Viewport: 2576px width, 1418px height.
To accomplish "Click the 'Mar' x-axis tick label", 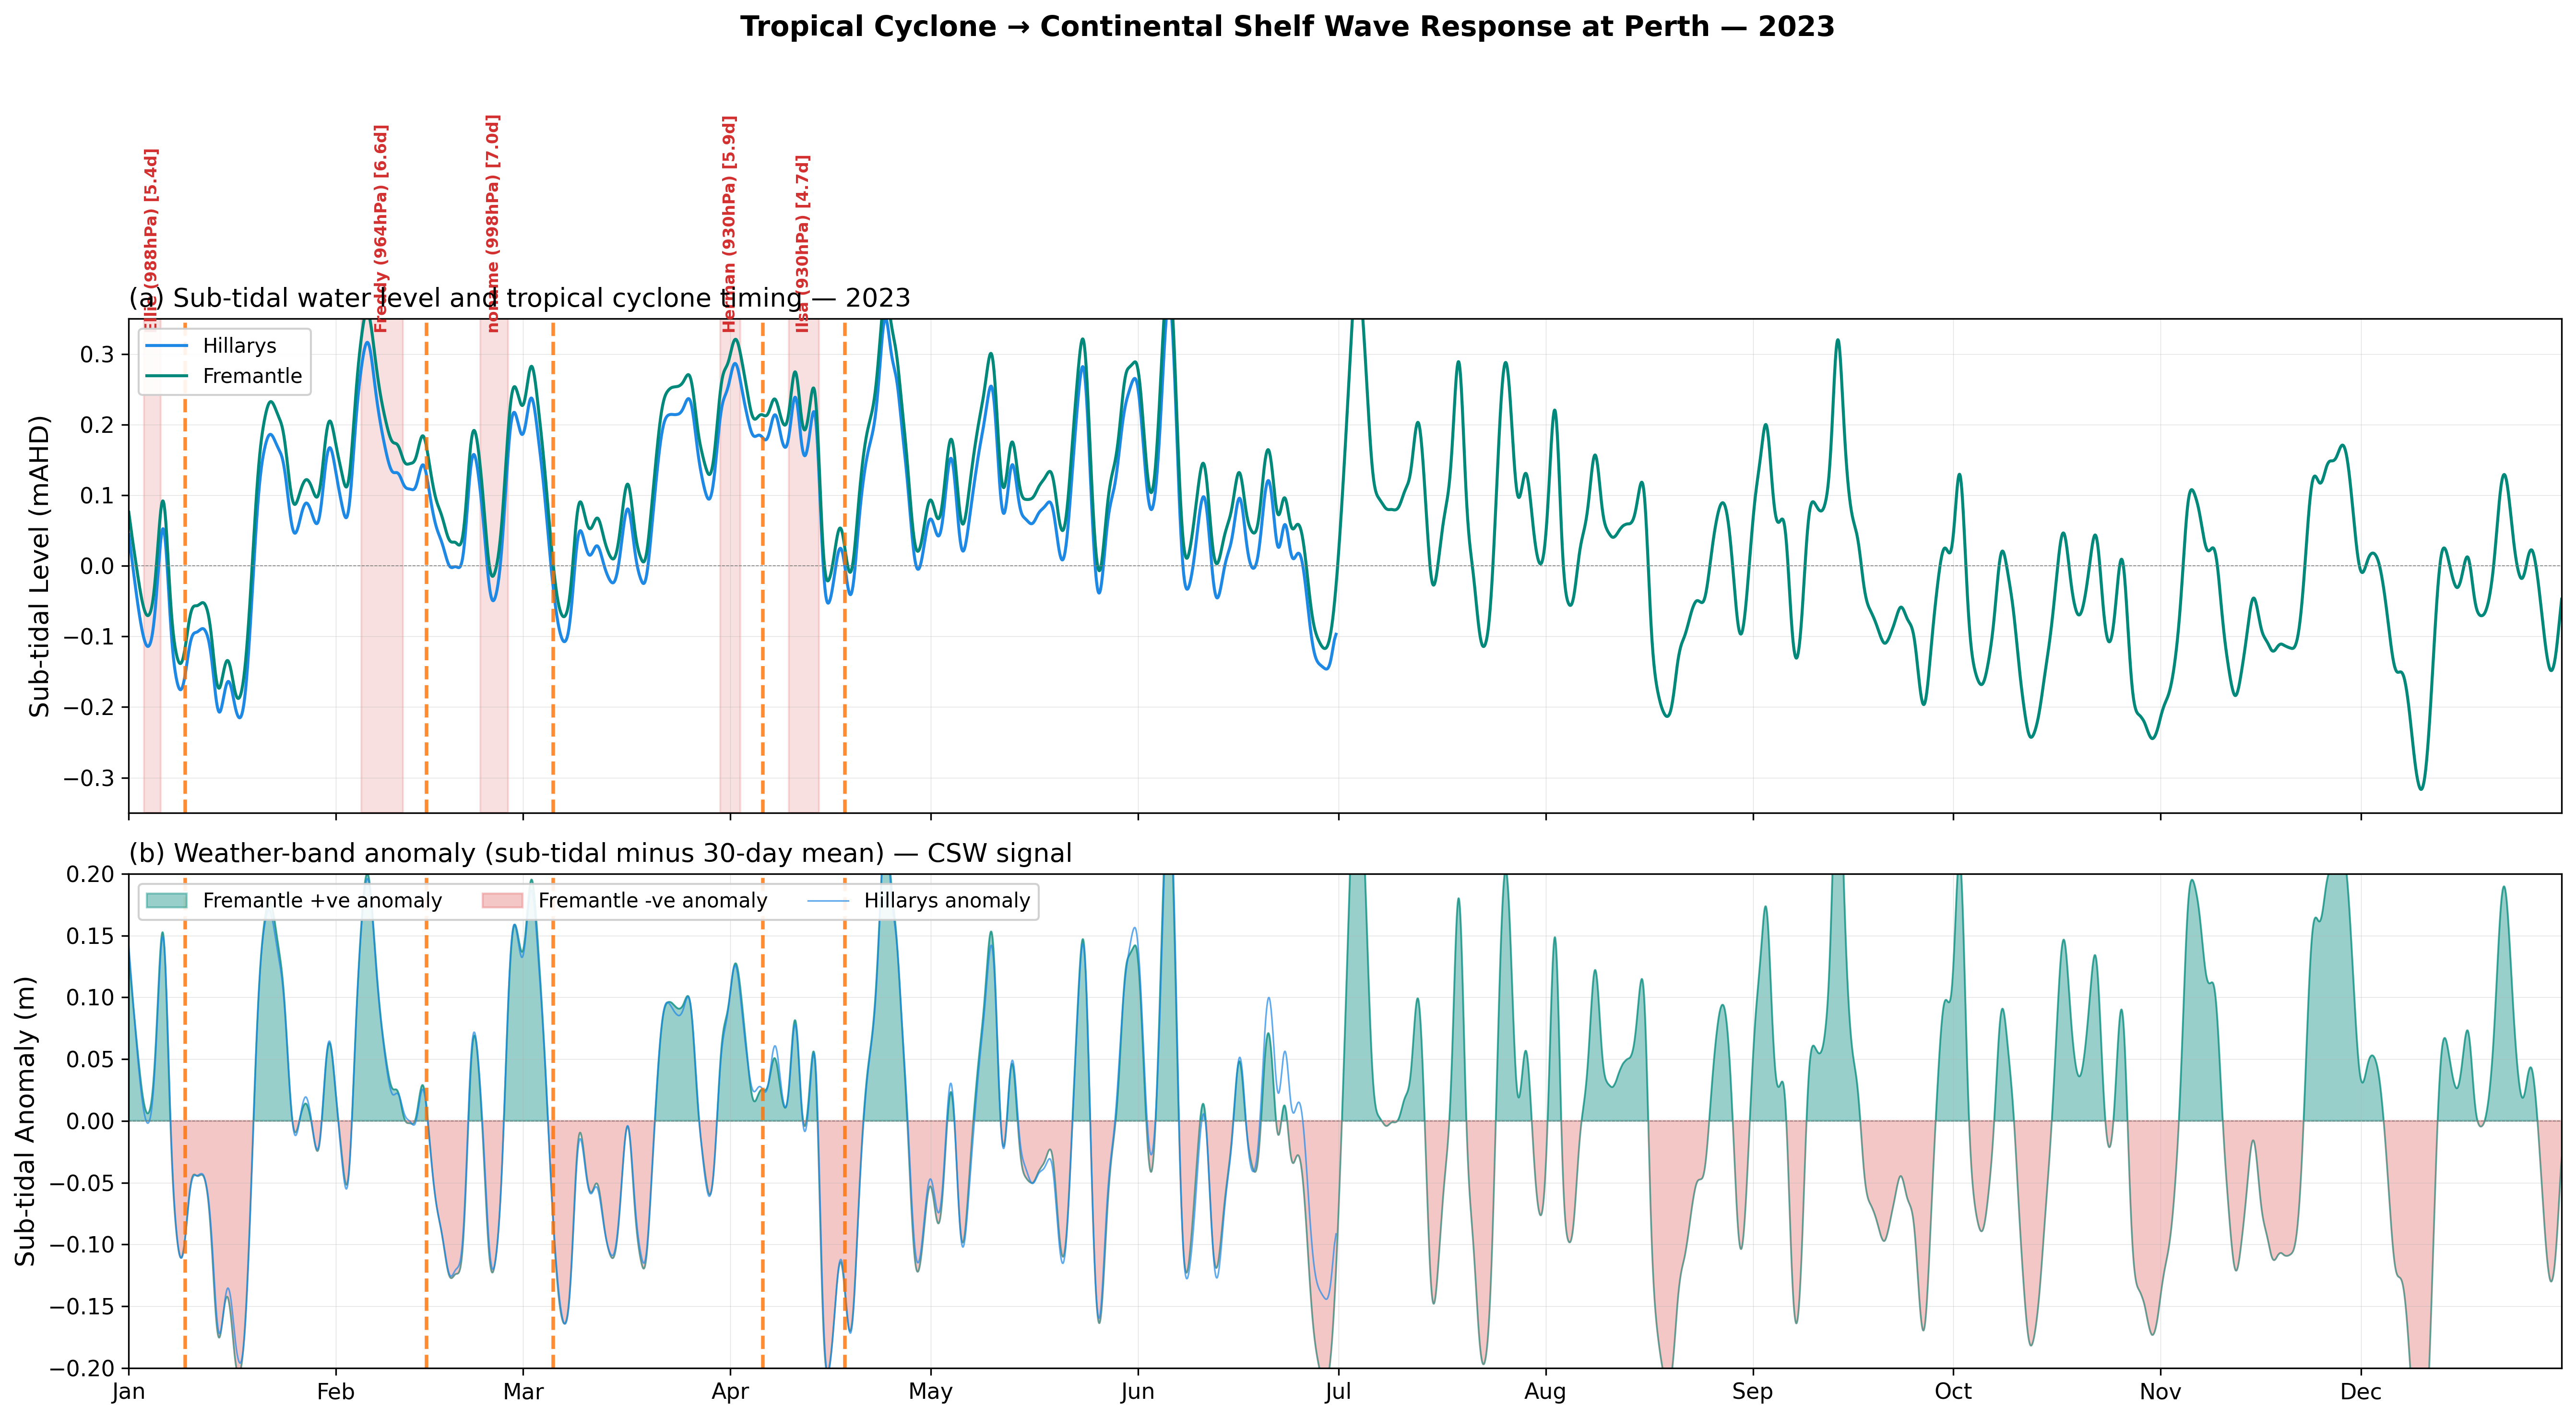I will (523, 1392).
